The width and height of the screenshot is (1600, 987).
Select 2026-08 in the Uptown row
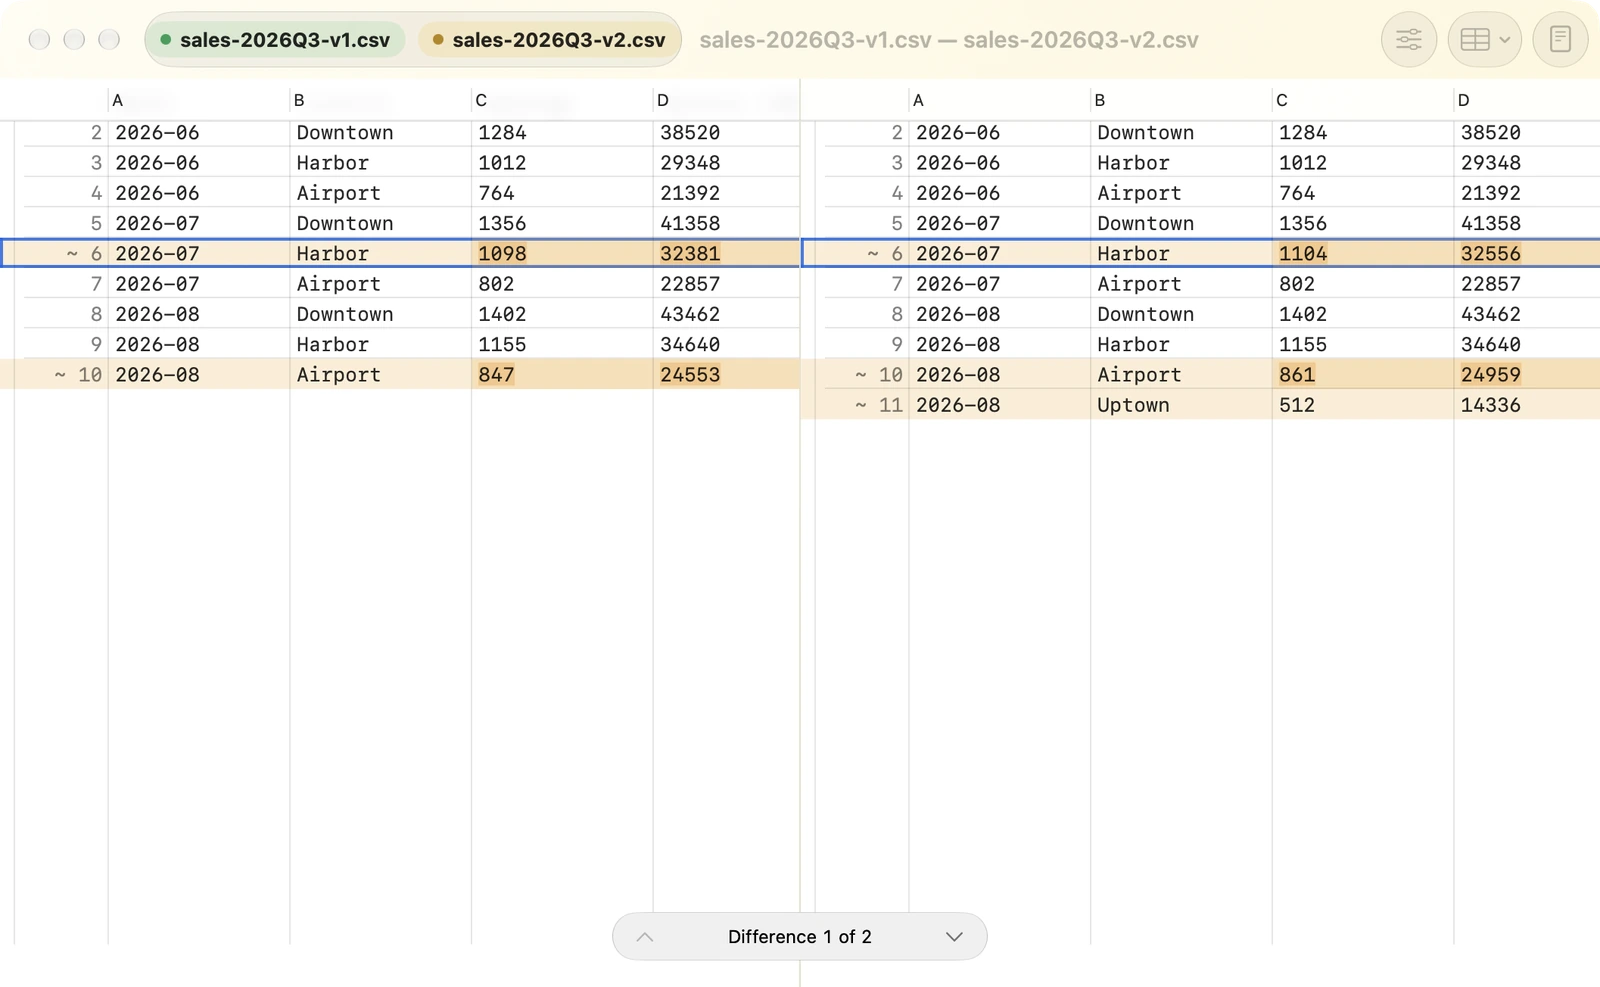pos(958,405)
